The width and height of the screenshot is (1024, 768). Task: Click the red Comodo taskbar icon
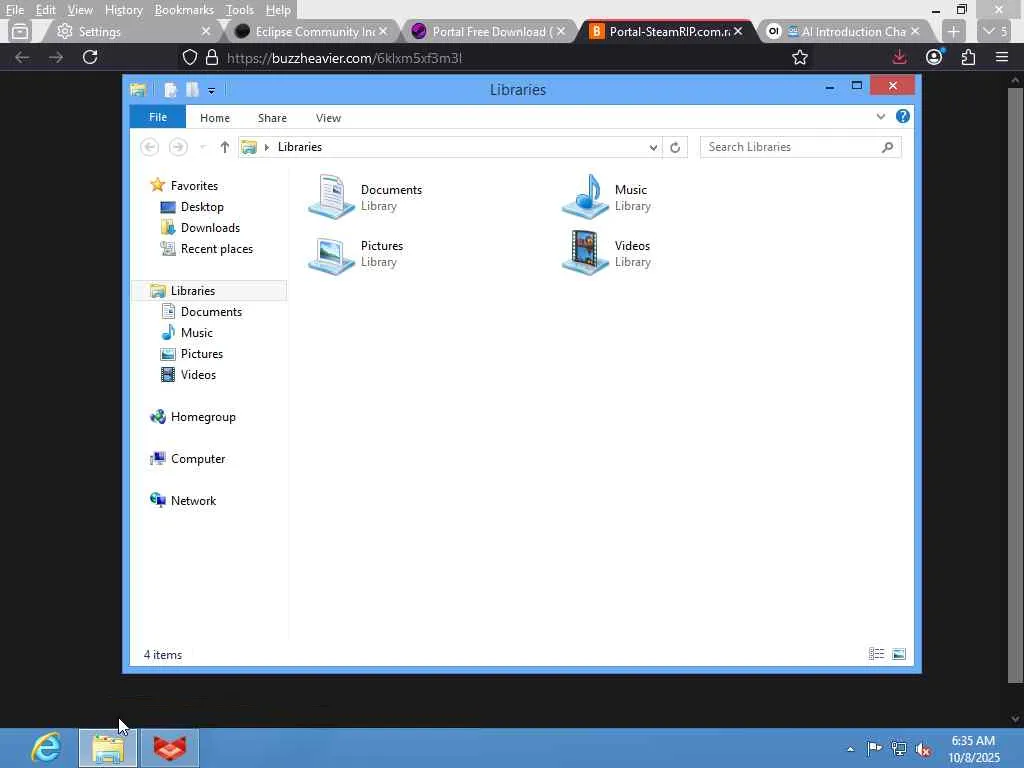tap(170, 748)
